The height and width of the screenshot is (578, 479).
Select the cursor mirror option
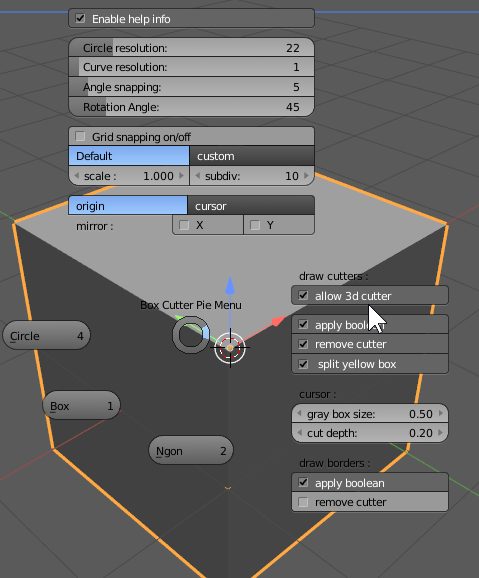pos(251,206)
